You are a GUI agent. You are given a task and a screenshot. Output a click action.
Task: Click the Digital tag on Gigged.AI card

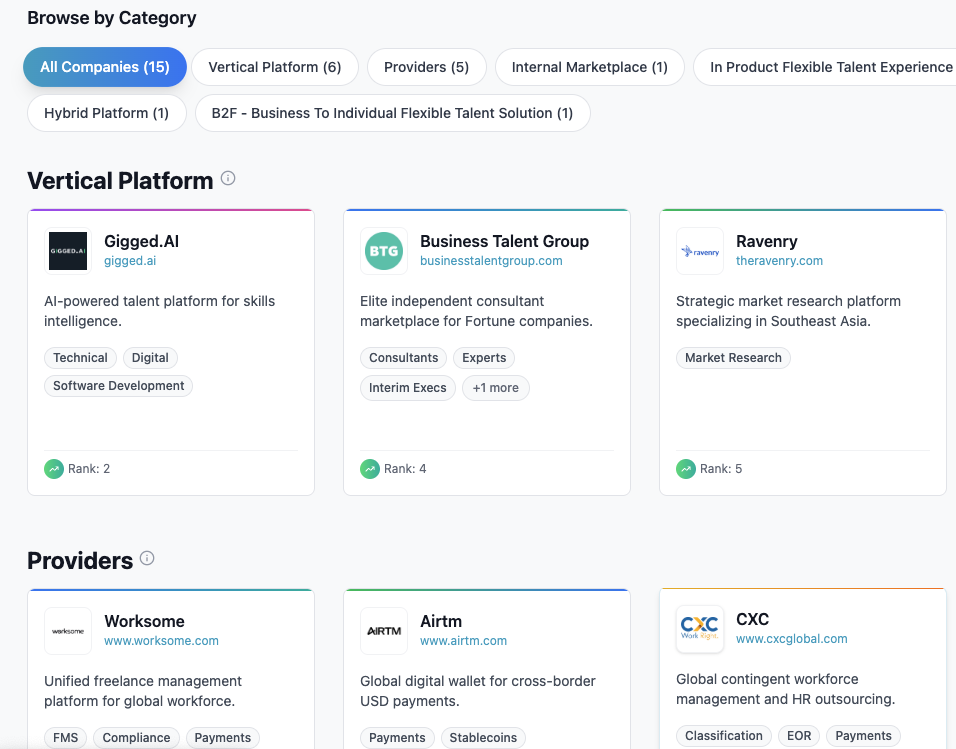point(150,357)
